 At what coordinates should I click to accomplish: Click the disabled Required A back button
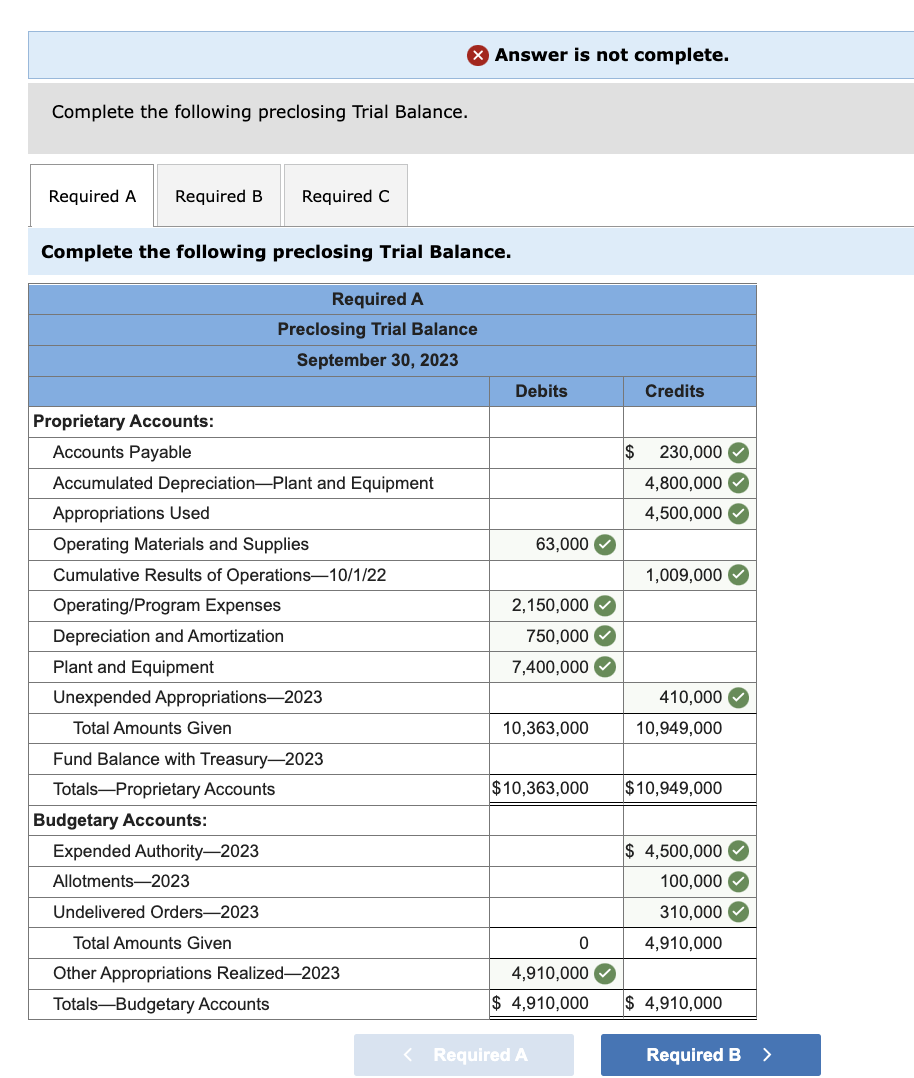pyautogui.click(x=464, y=1054)
